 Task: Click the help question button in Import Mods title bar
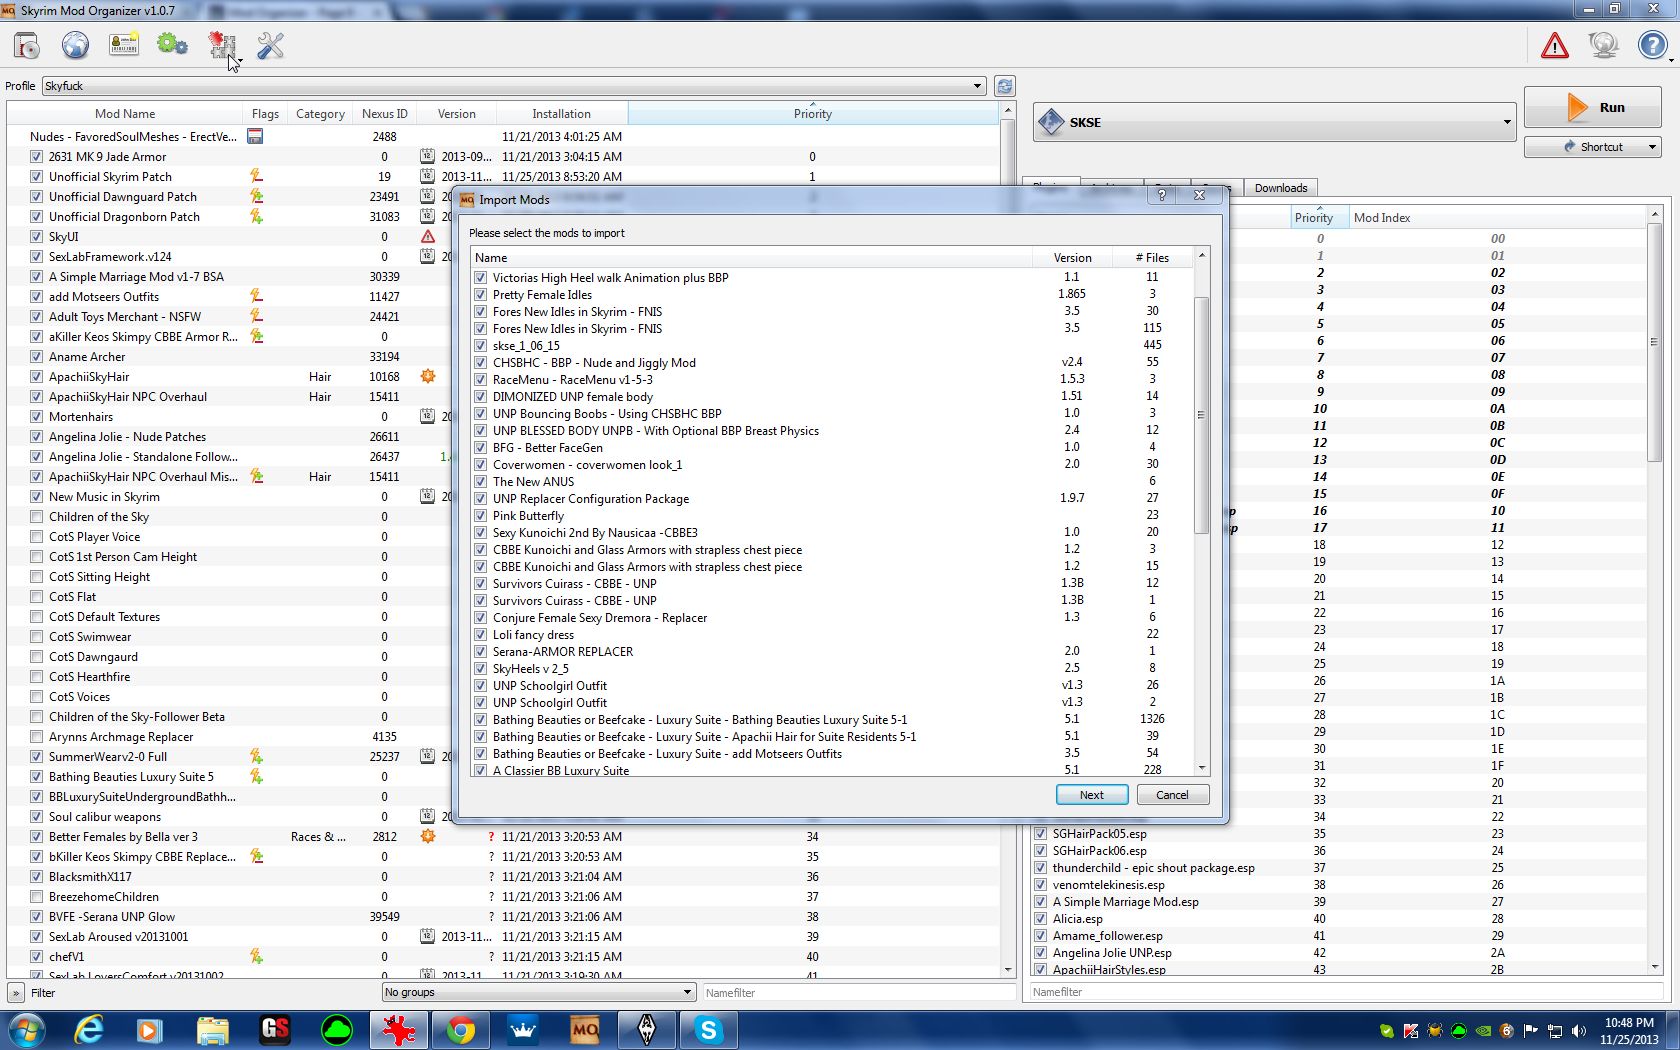1161,196
